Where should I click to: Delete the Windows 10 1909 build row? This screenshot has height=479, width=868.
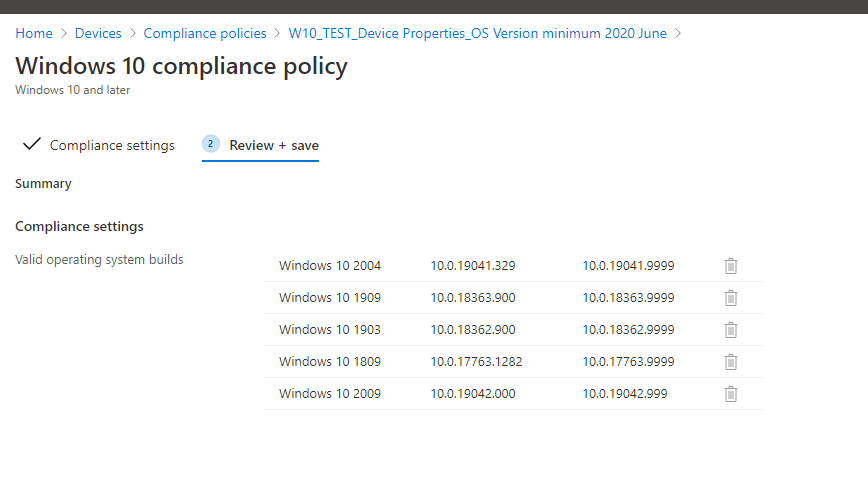tap(731, 298)
